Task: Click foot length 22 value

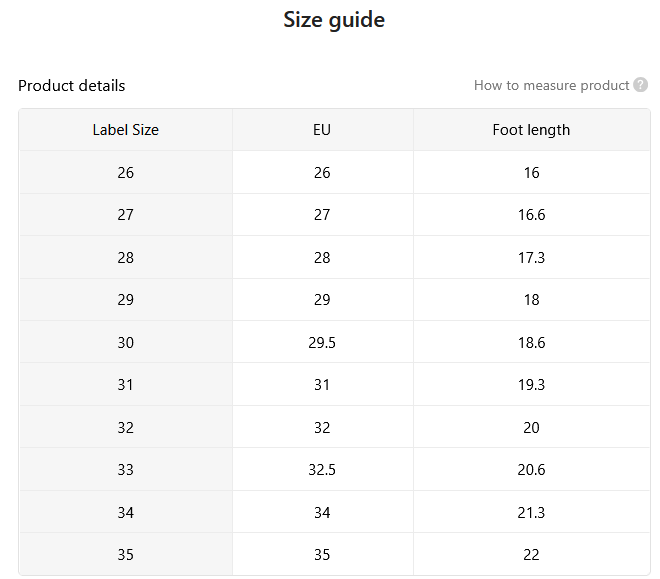Action: 531,555
